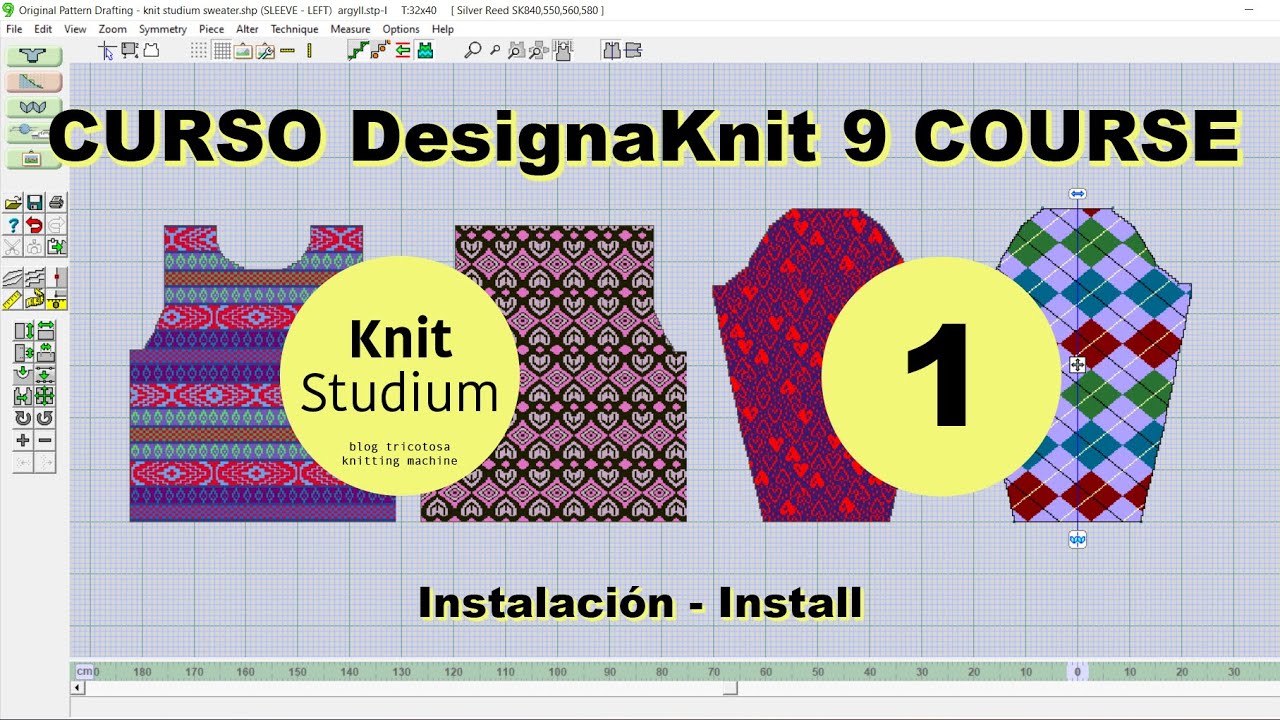
Task: Open the Stitch Designer section button
Action: (34, 107)
